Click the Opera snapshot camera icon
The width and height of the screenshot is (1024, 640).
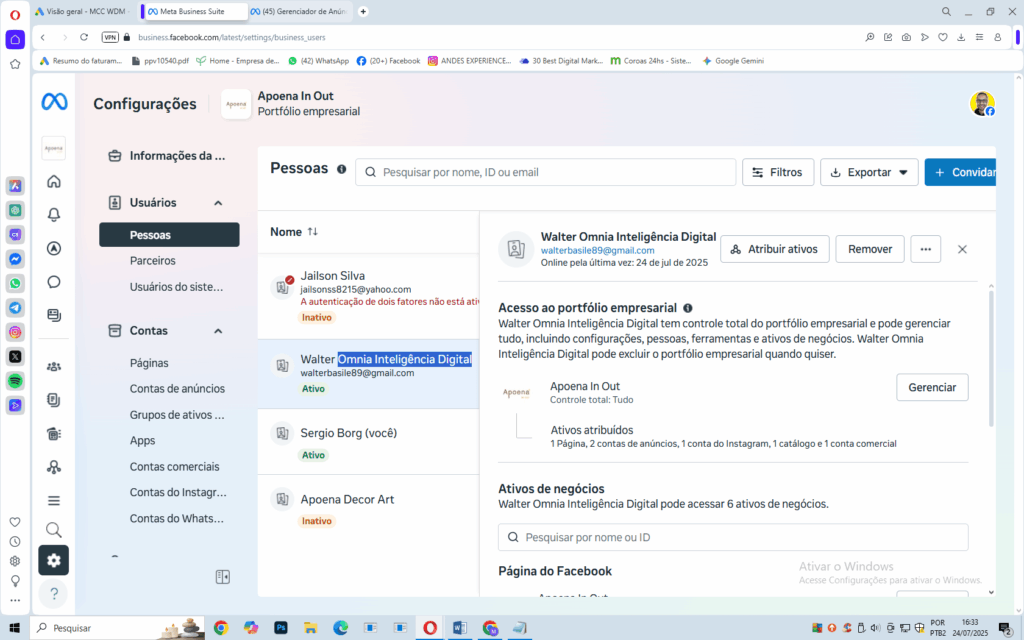click(x=906, y=37)
